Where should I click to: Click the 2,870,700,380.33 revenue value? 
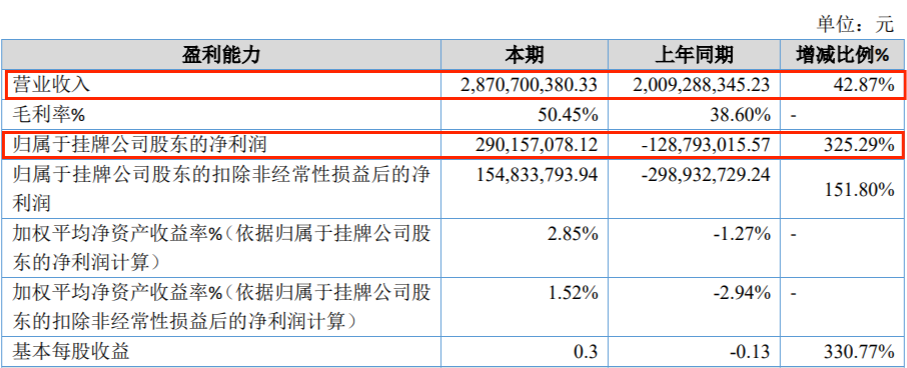pos(528,86)
